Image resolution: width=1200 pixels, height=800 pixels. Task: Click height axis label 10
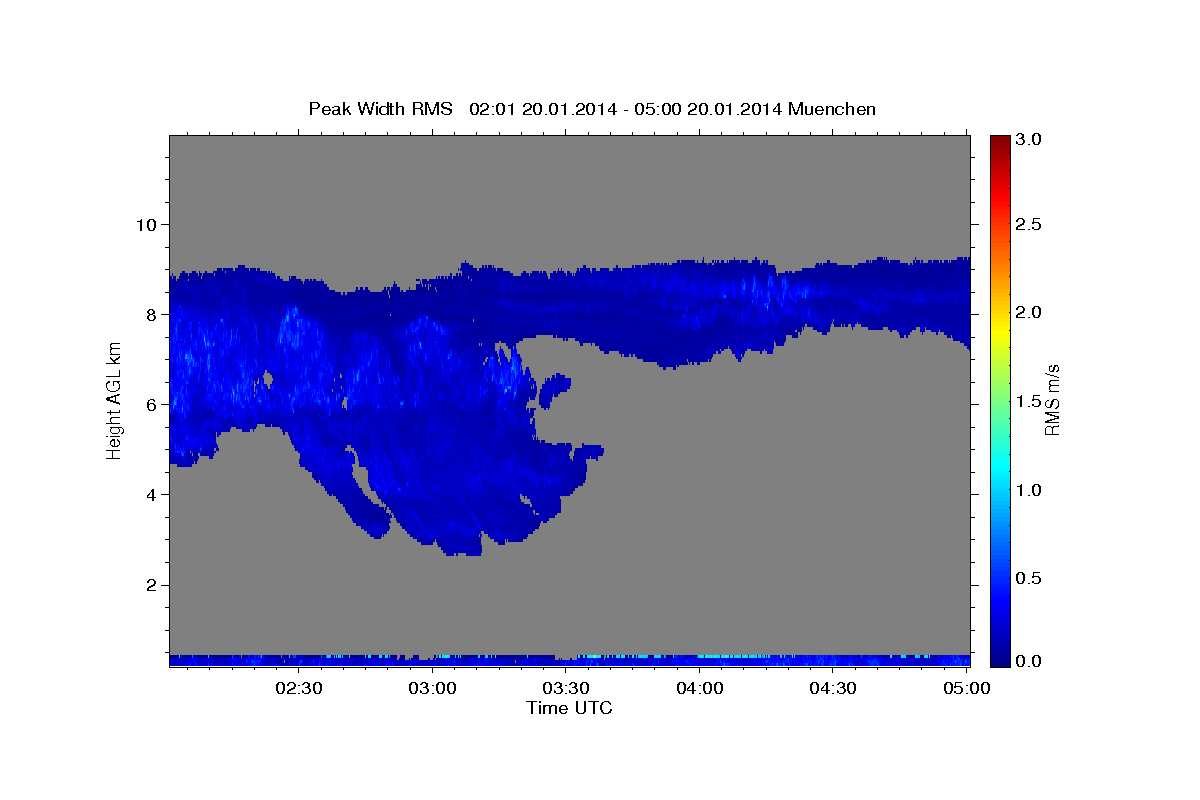pos(149,224)
